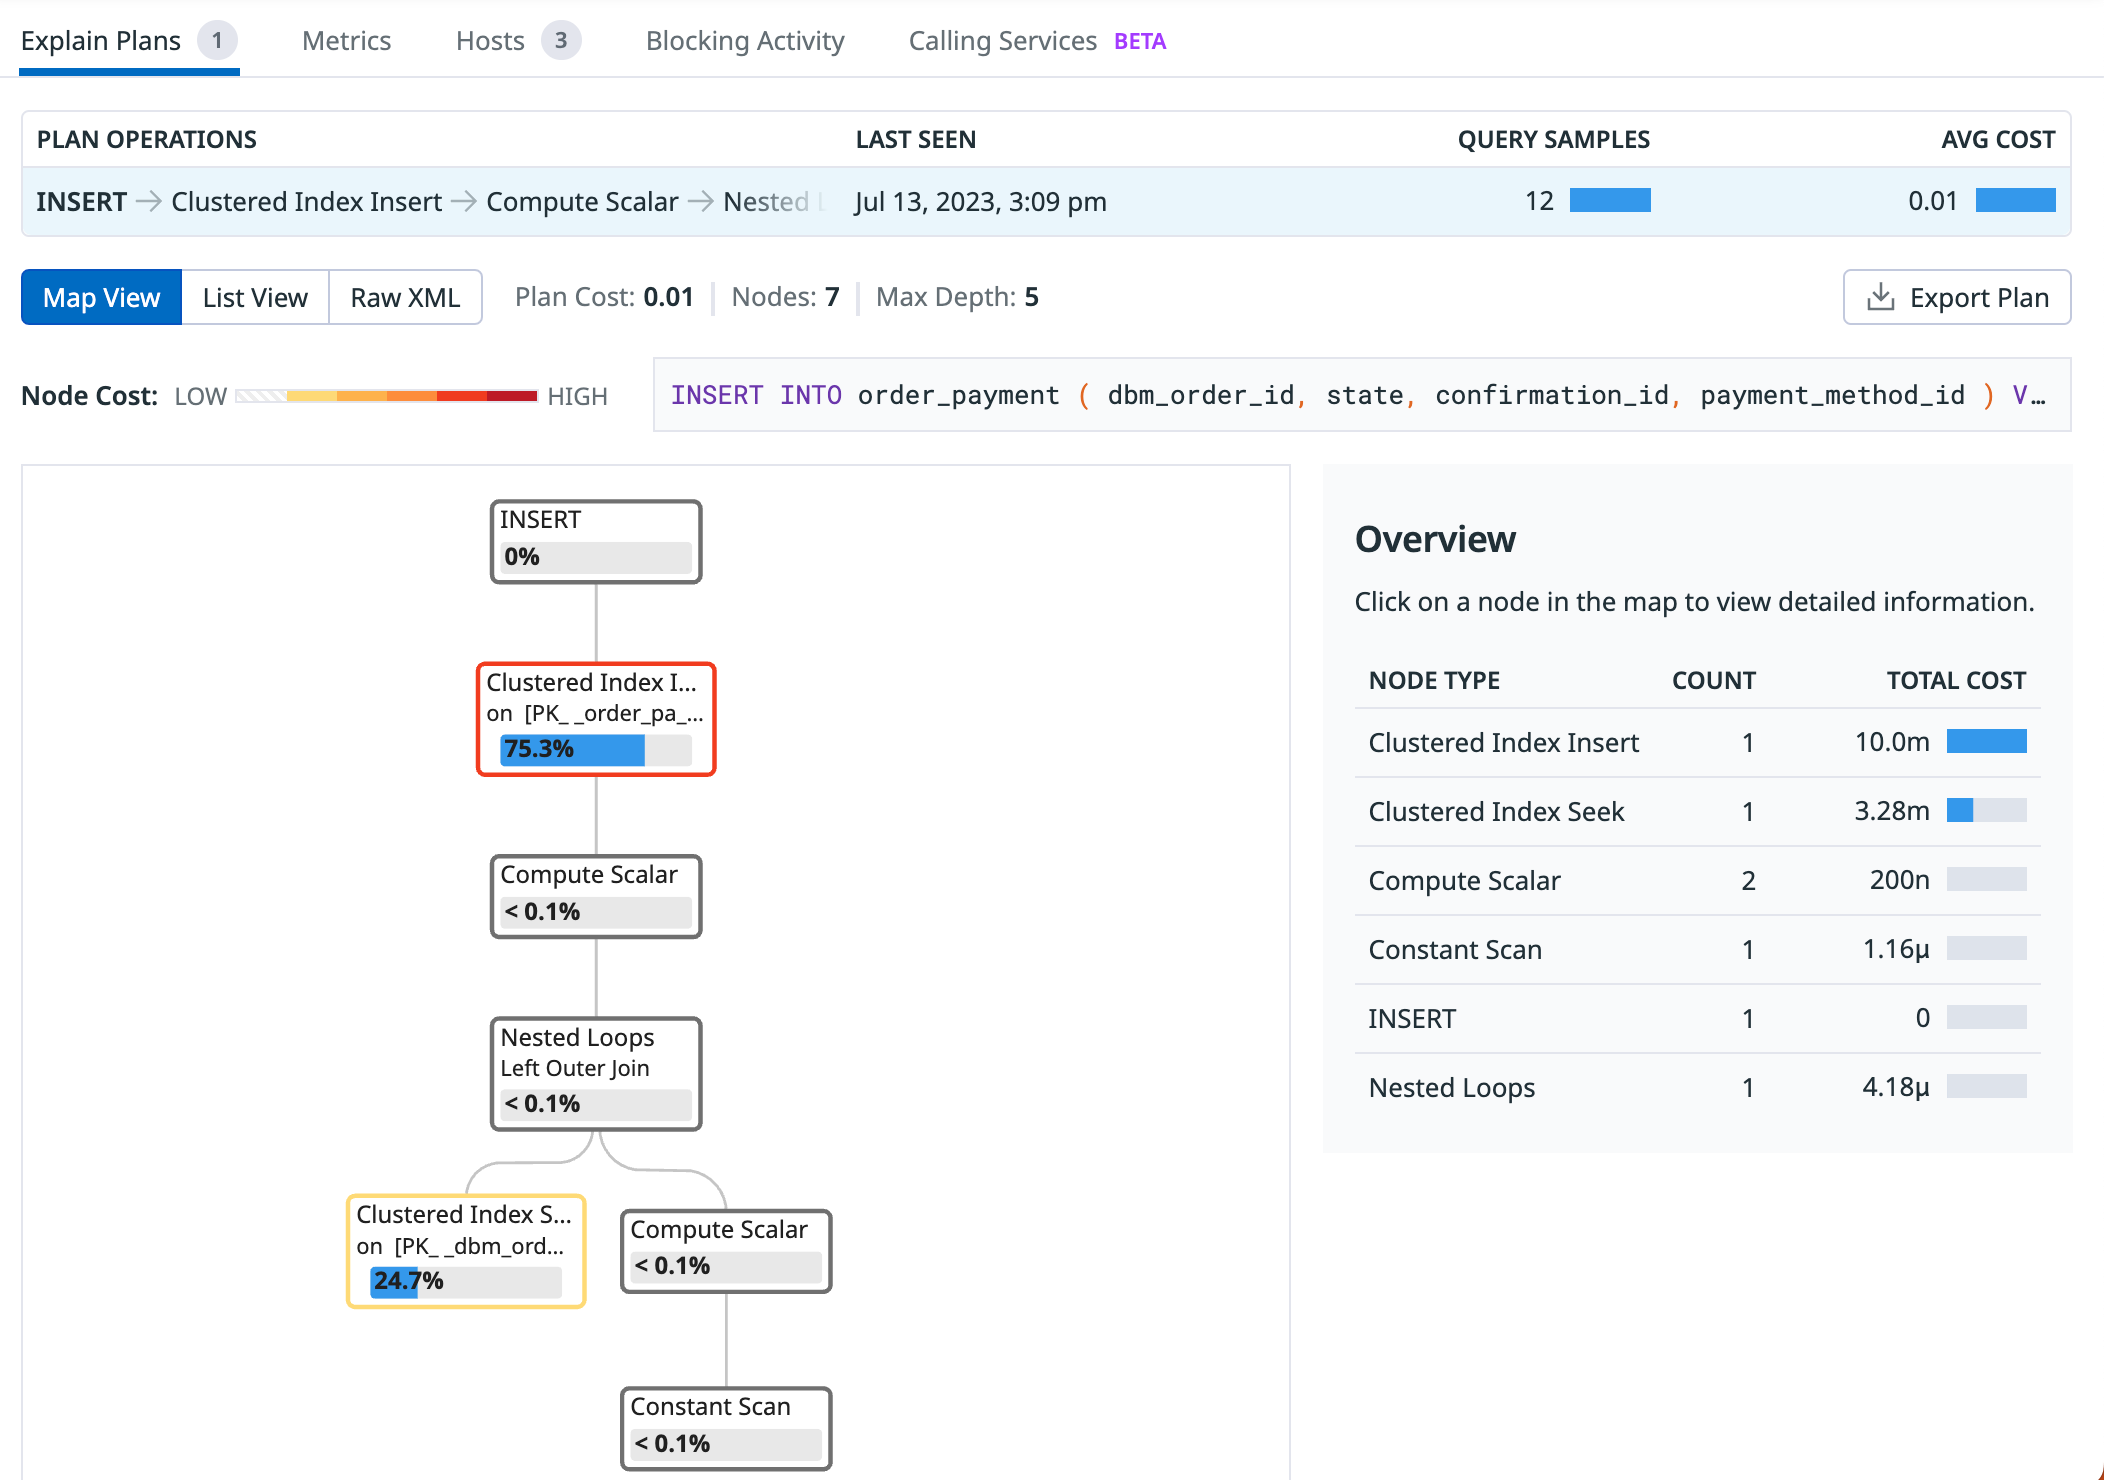The width and height of the screenshot is (2104, 1480).
Task: Click the Clustered Index Seek node at 24.7%
Action: [x=466, y=1250]
